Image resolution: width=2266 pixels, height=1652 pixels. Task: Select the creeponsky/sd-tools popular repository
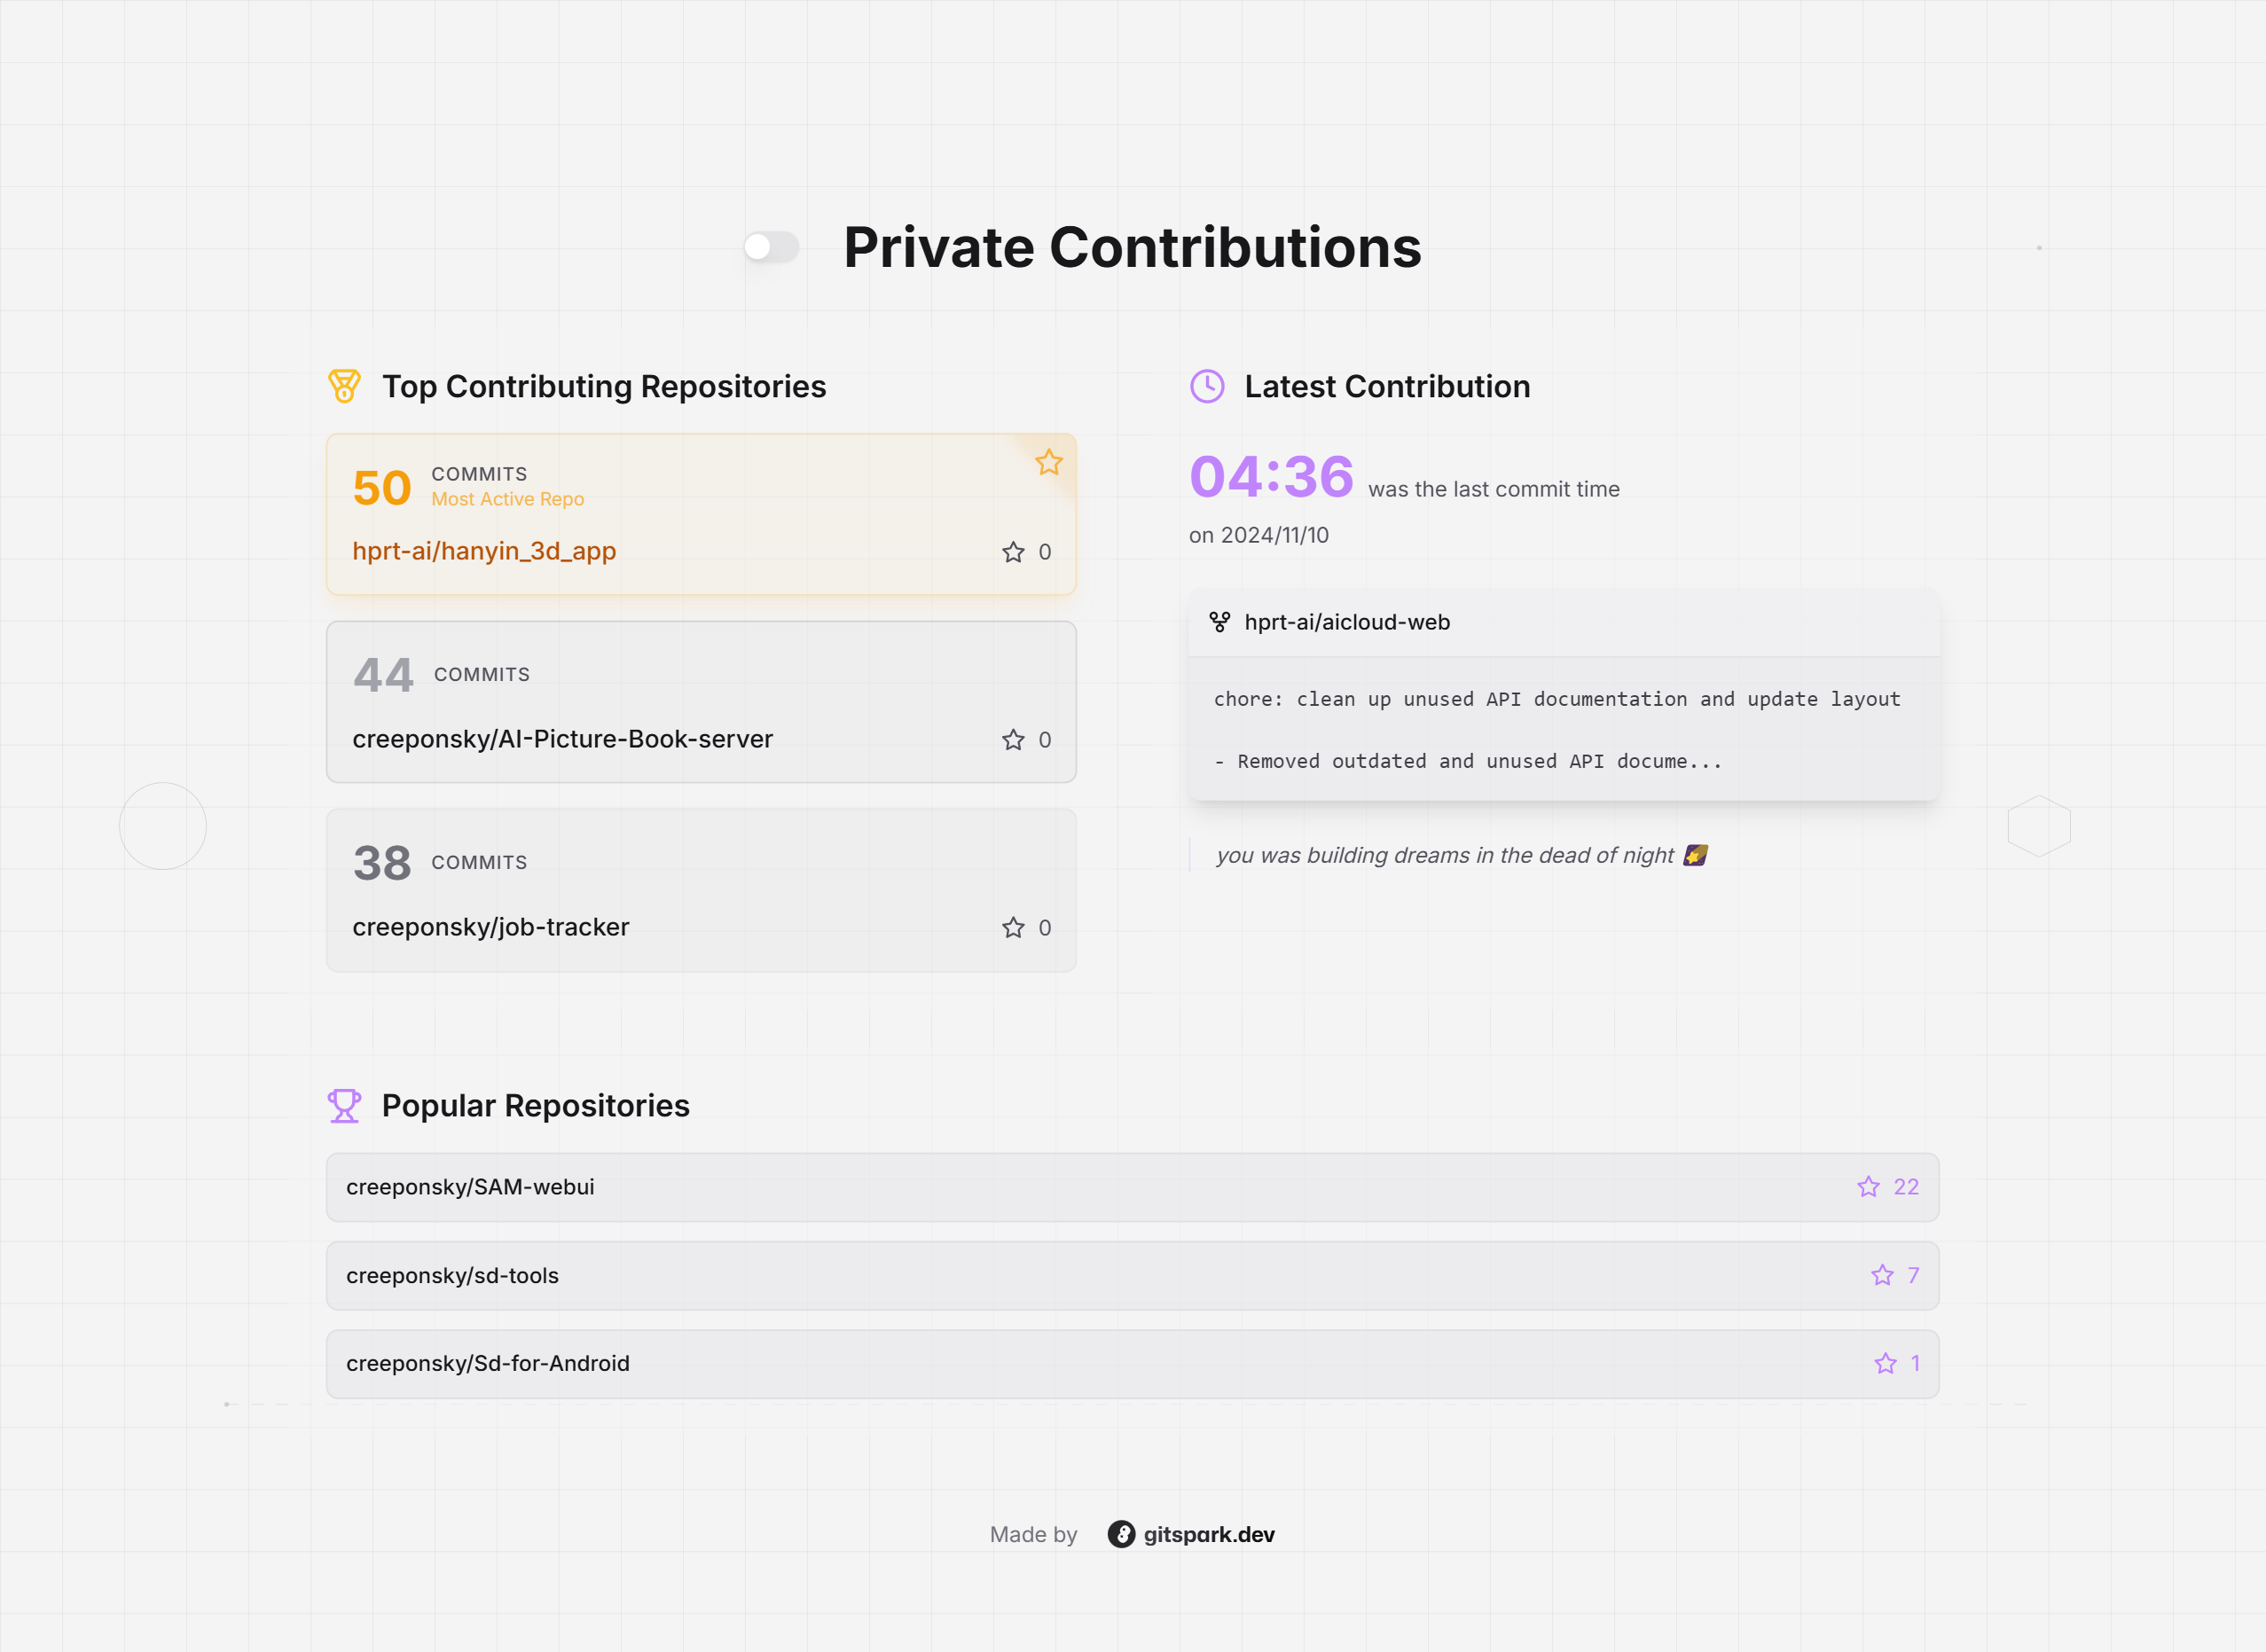452,1275
